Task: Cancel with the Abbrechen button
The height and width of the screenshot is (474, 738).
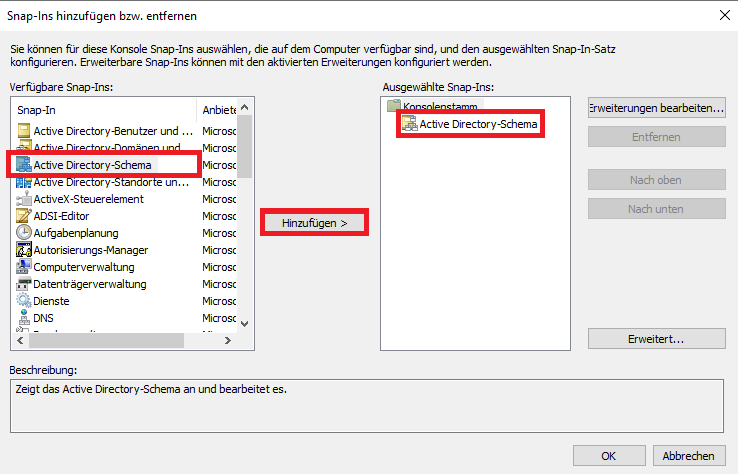Action: tap(689, 455)
